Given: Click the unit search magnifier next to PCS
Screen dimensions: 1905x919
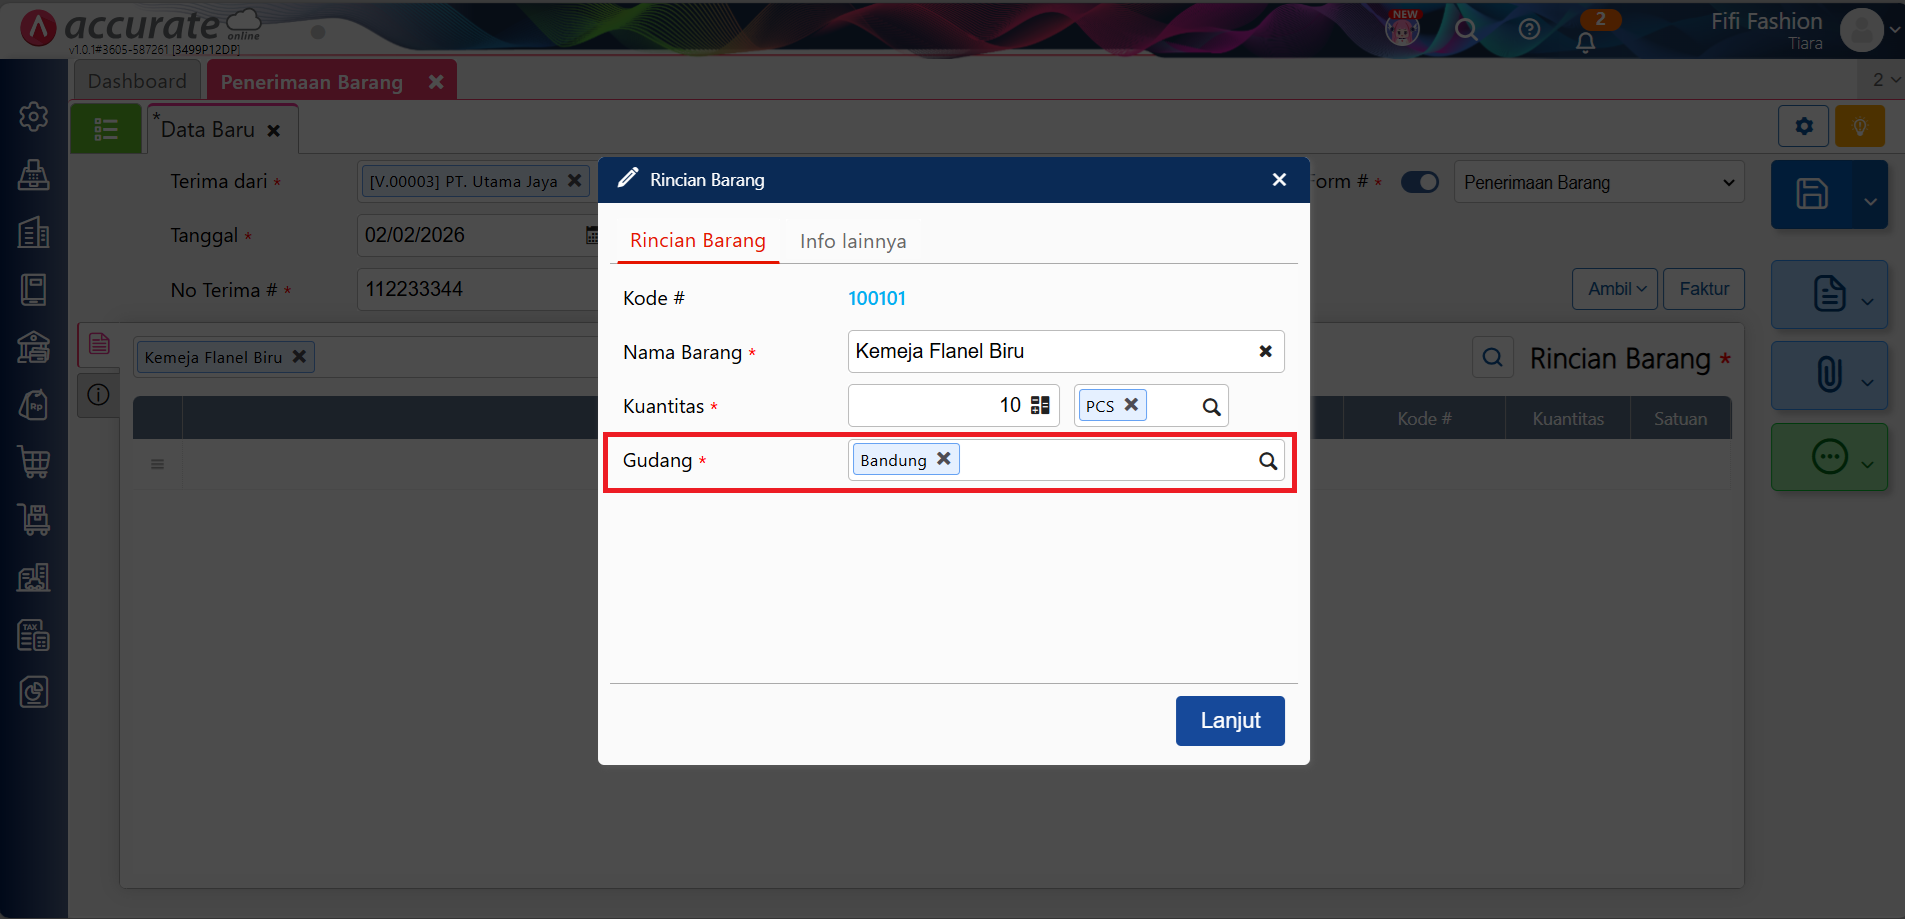Looking at the screenshot, I should 1211,407.
